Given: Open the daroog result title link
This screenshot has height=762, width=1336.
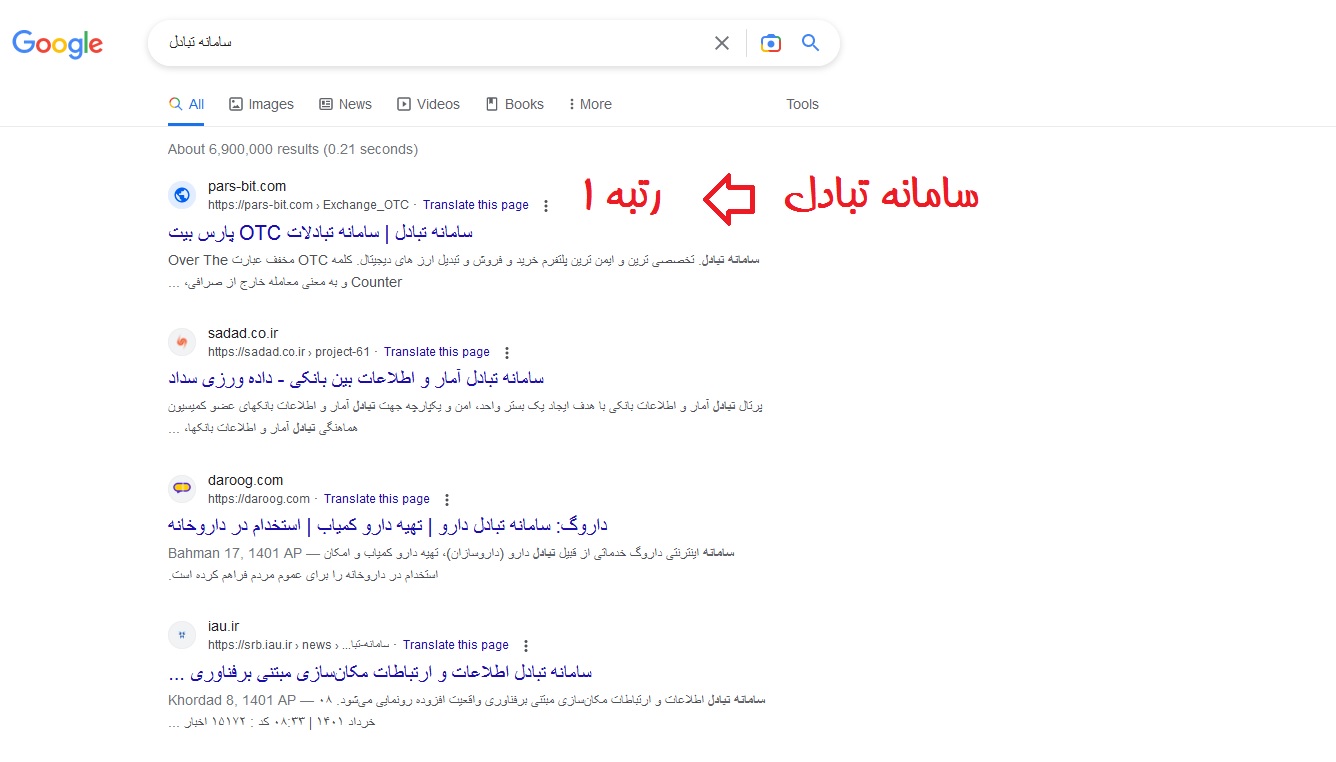Looking at the screenshot, I should click(x=388, y=525).
